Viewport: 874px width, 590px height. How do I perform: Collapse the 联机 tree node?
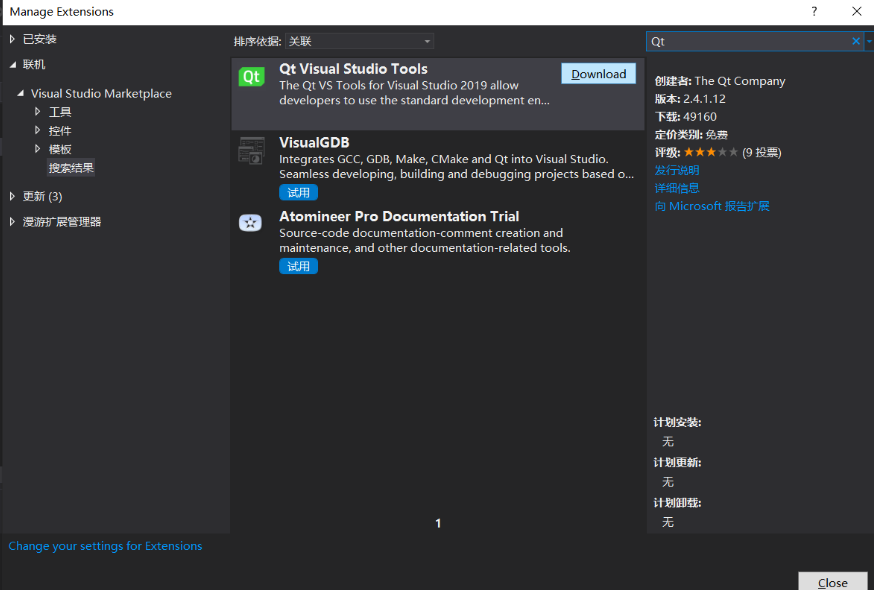(x=12, y=65)
